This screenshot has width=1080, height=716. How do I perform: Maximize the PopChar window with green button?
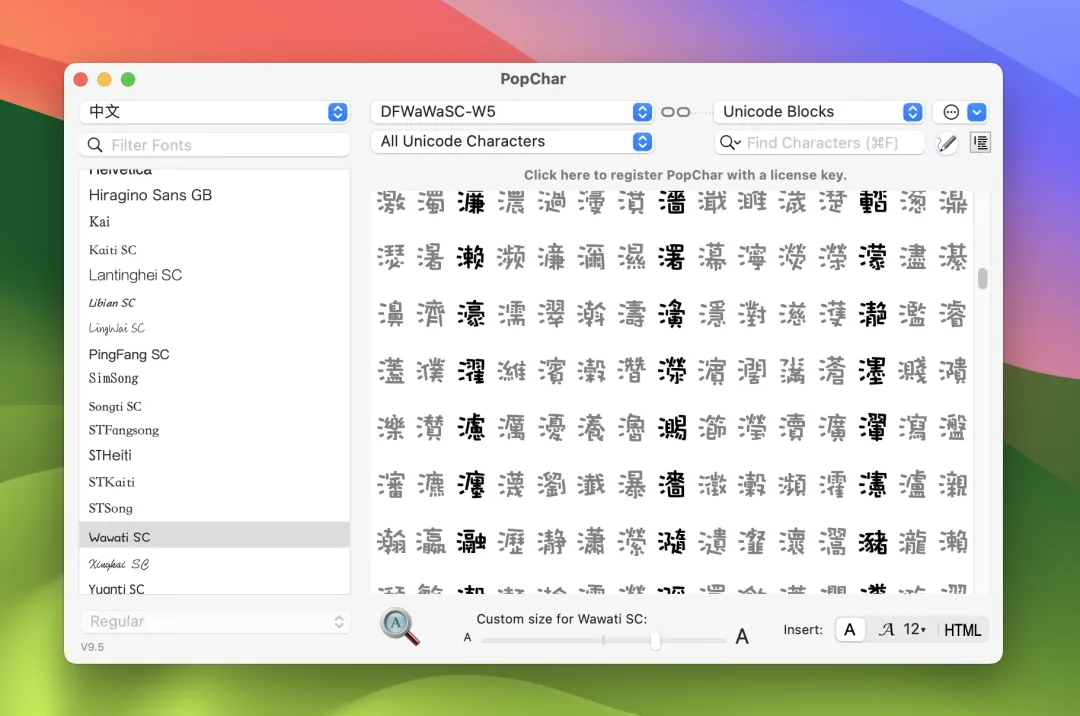click(x=128, y=79)
